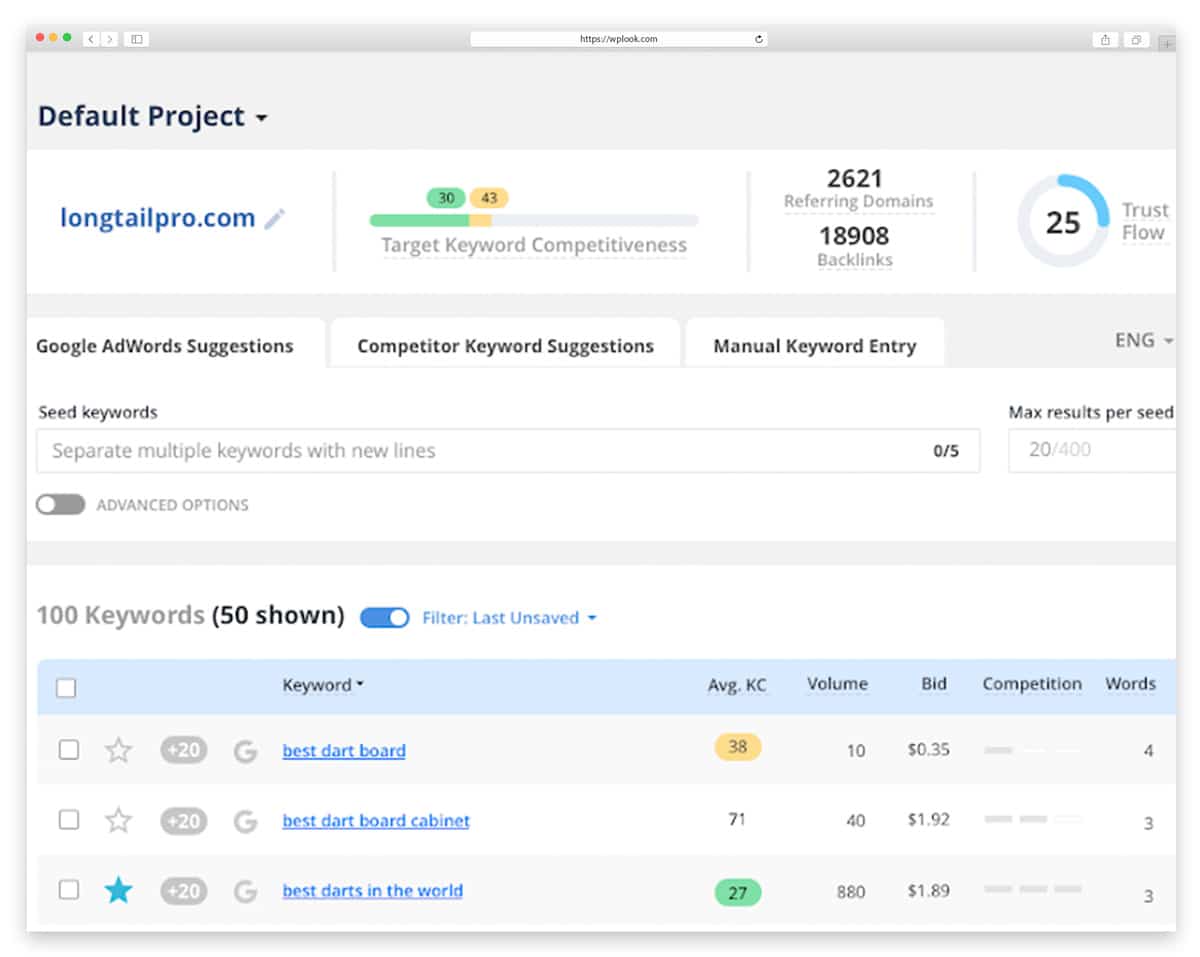The image size is (1200, 957).
Task: Toggle the Advanced Options switch
Action: pyautogui.click(x=60, y=505)
